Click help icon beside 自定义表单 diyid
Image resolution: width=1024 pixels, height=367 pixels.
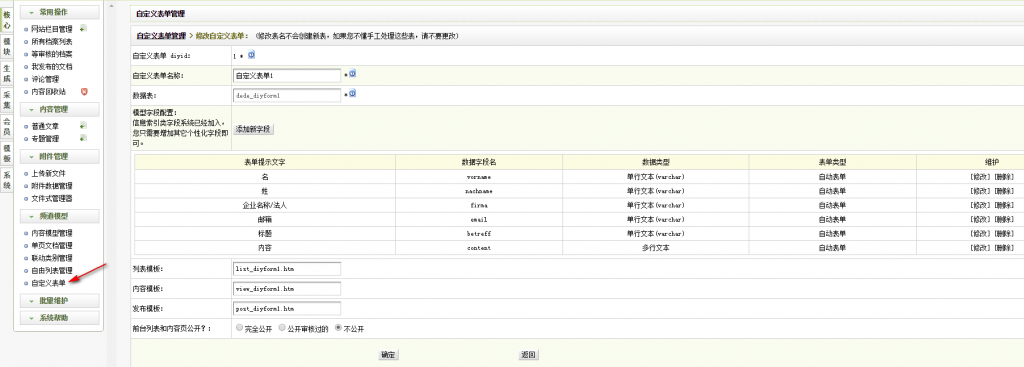click(251, 55)
